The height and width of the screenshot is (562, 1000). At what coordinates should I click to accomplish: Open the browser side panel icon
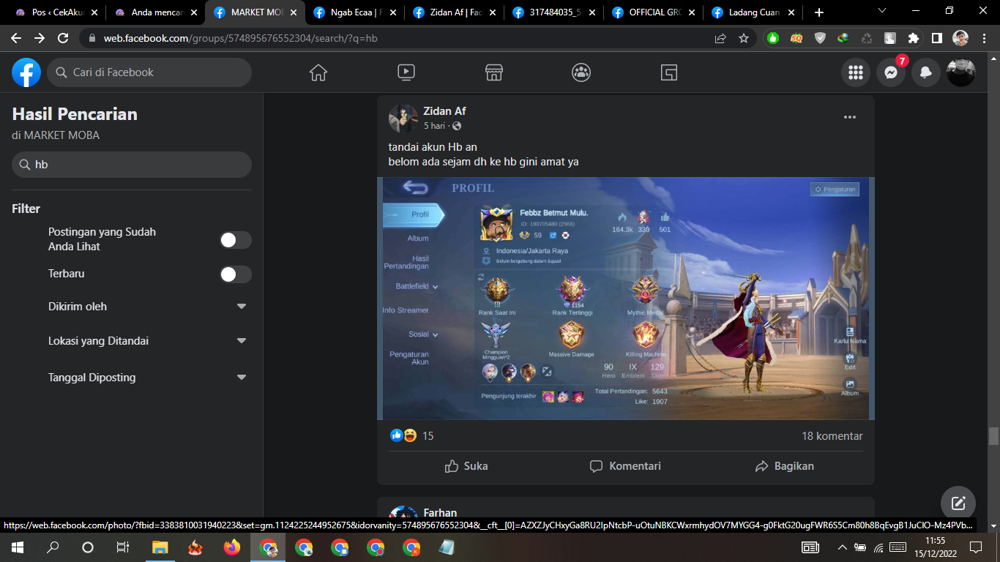(x=937, y=38)
